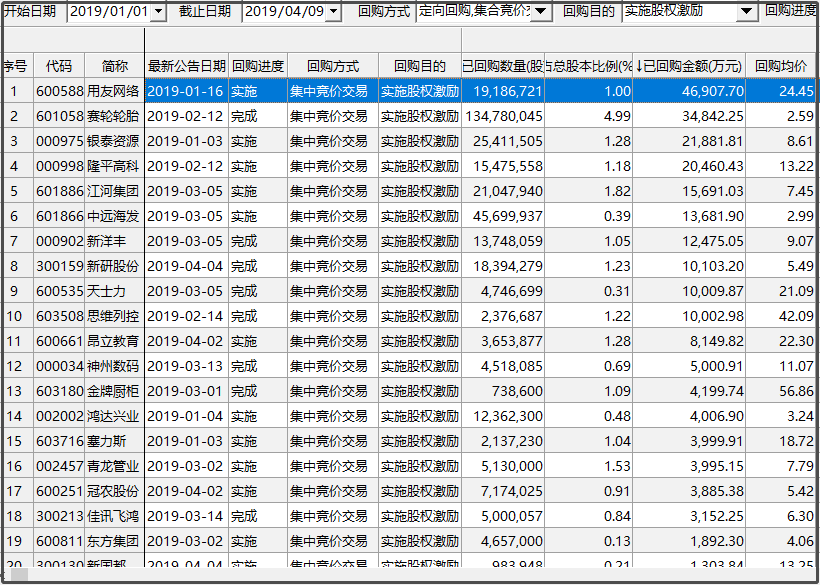Click code 600588 cell
820x585 pixels.
(59, 91)
